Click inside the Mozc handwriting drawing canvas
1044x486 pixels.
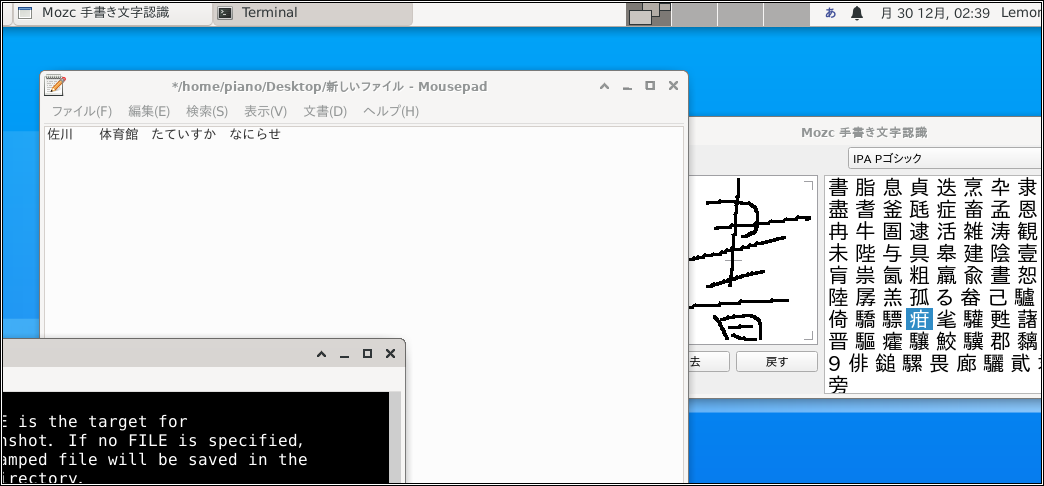(752, 260)
